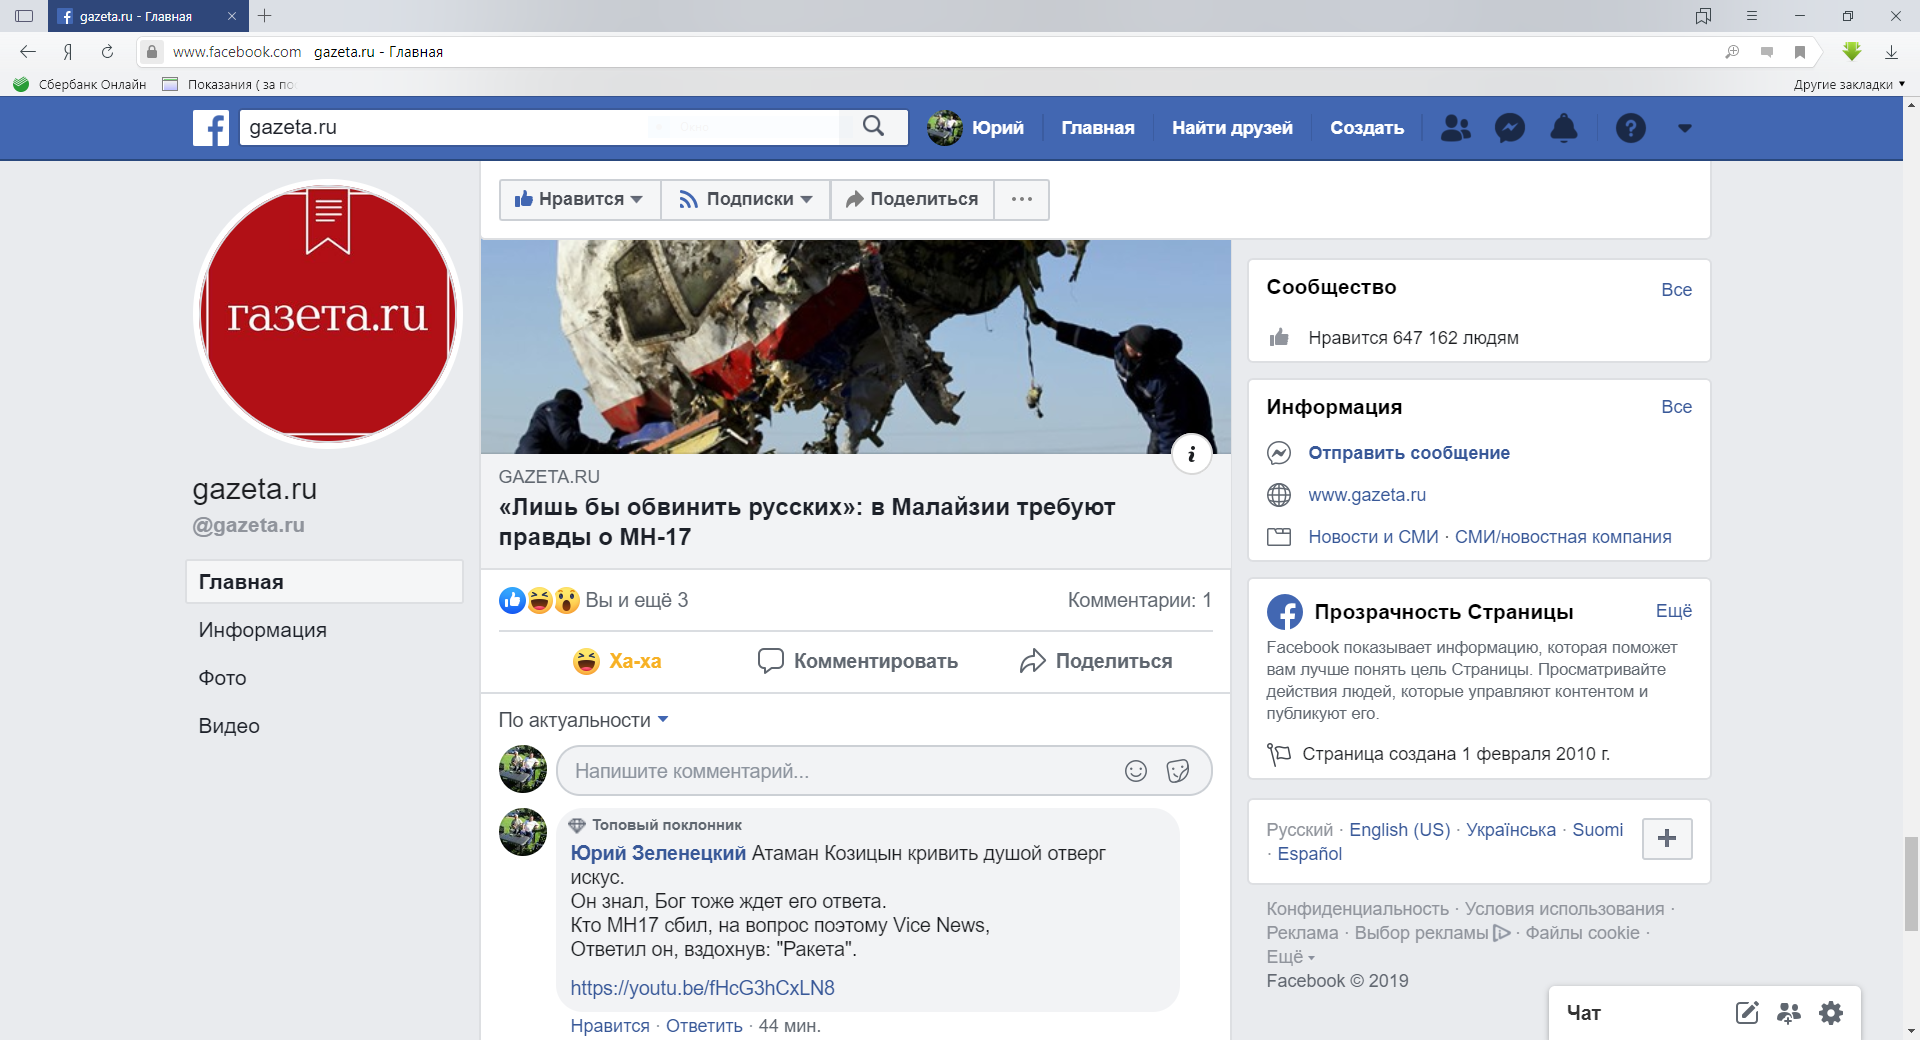1920x1040 pixels.
Task: Click browser back arrow
Action: (28, 52)
